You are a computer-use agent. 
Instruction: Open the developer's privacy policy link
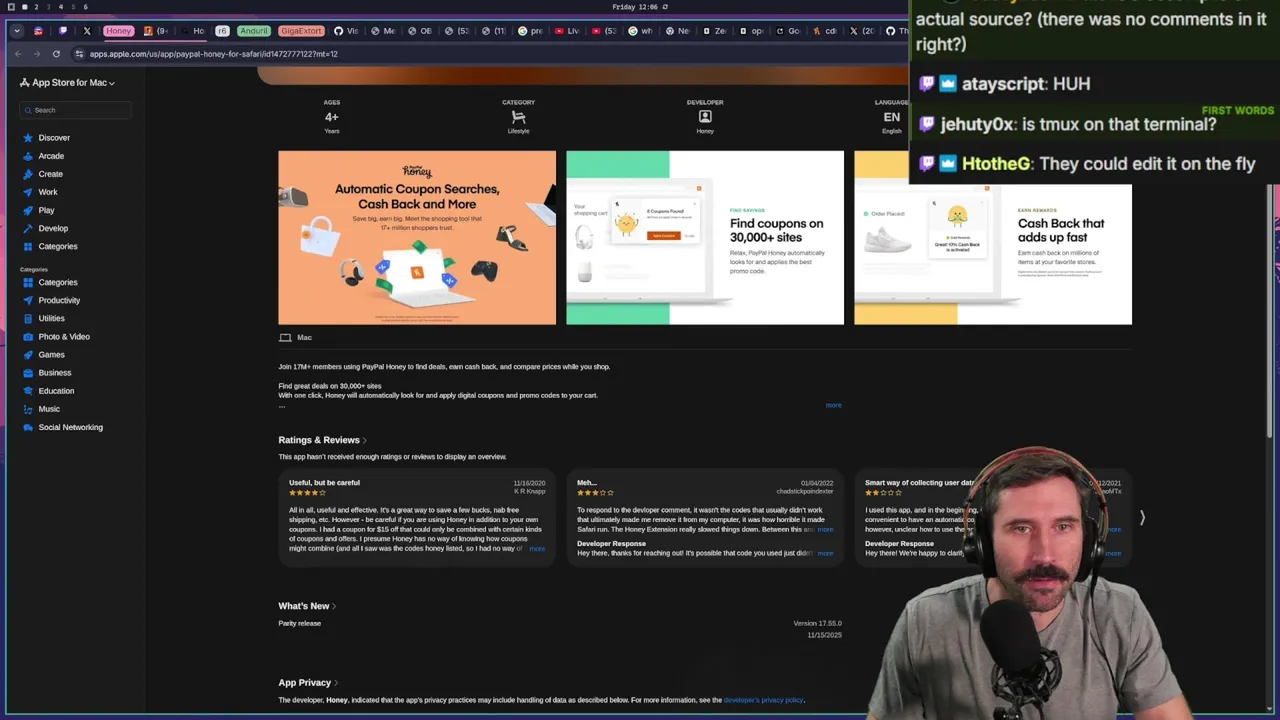763,700
